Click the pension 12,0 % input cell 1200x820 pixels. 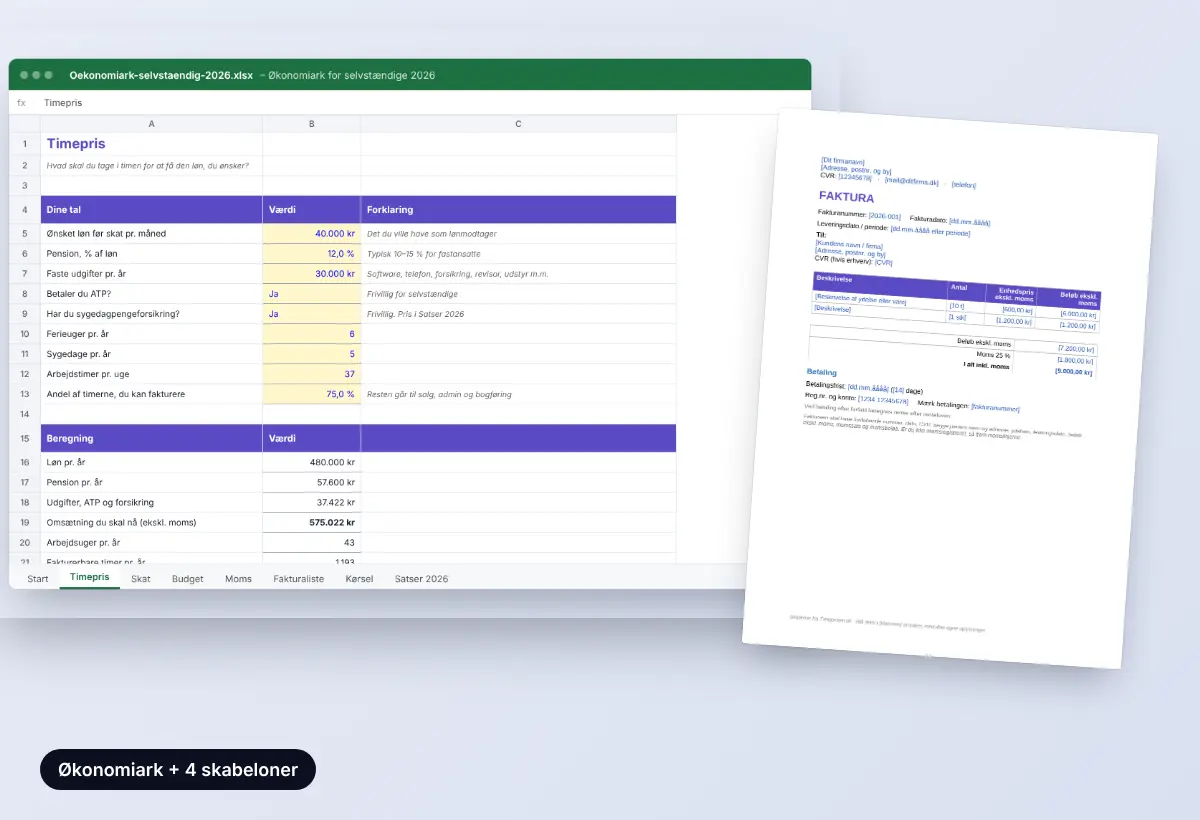point(312,254)
